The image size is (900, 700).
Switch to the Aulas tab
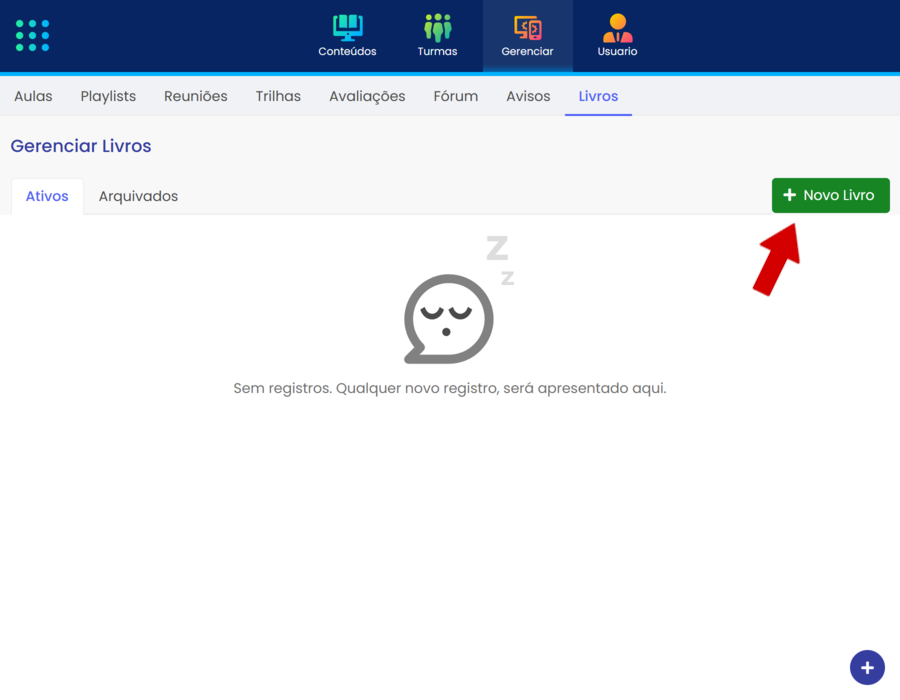click(x=33, y=96)
